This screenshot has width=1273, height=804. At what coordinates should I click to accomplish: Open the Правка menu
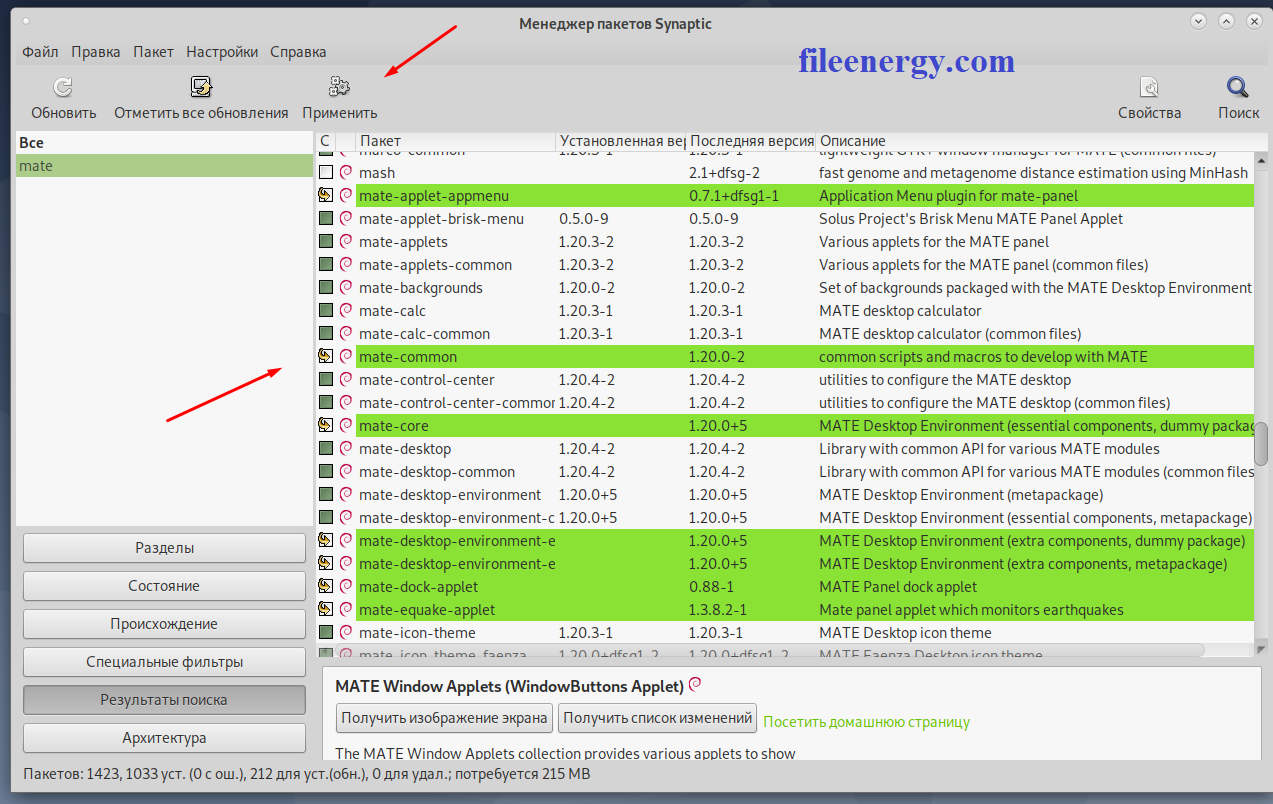point(96,52)
